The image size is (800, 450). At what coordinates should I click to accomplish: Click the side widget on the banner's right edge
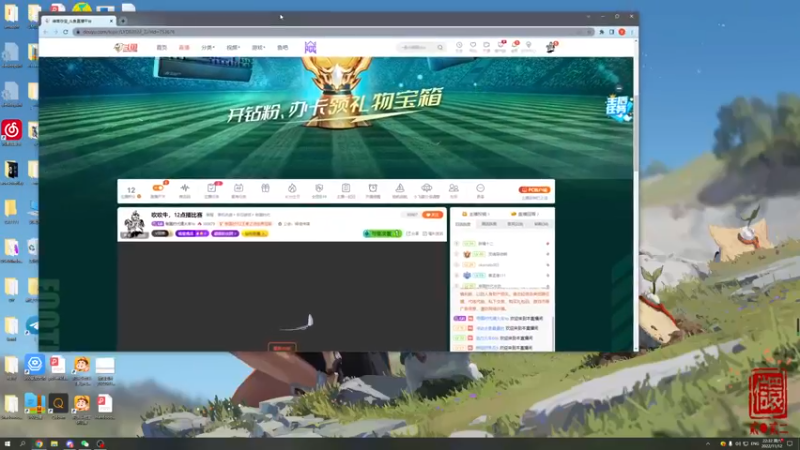[619, 108]
